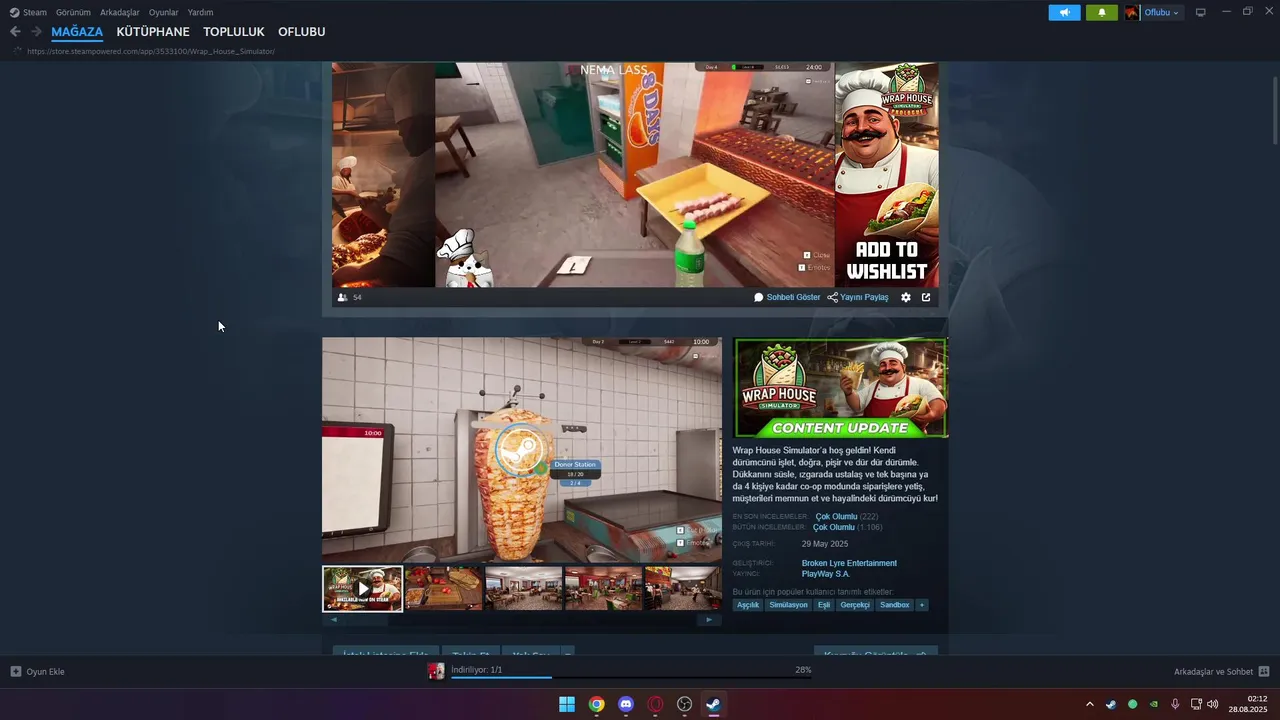Click the downloading game icon in status bar
Image resolution: width=1280 pixels, height=720 pixels.
pos(436,671)
